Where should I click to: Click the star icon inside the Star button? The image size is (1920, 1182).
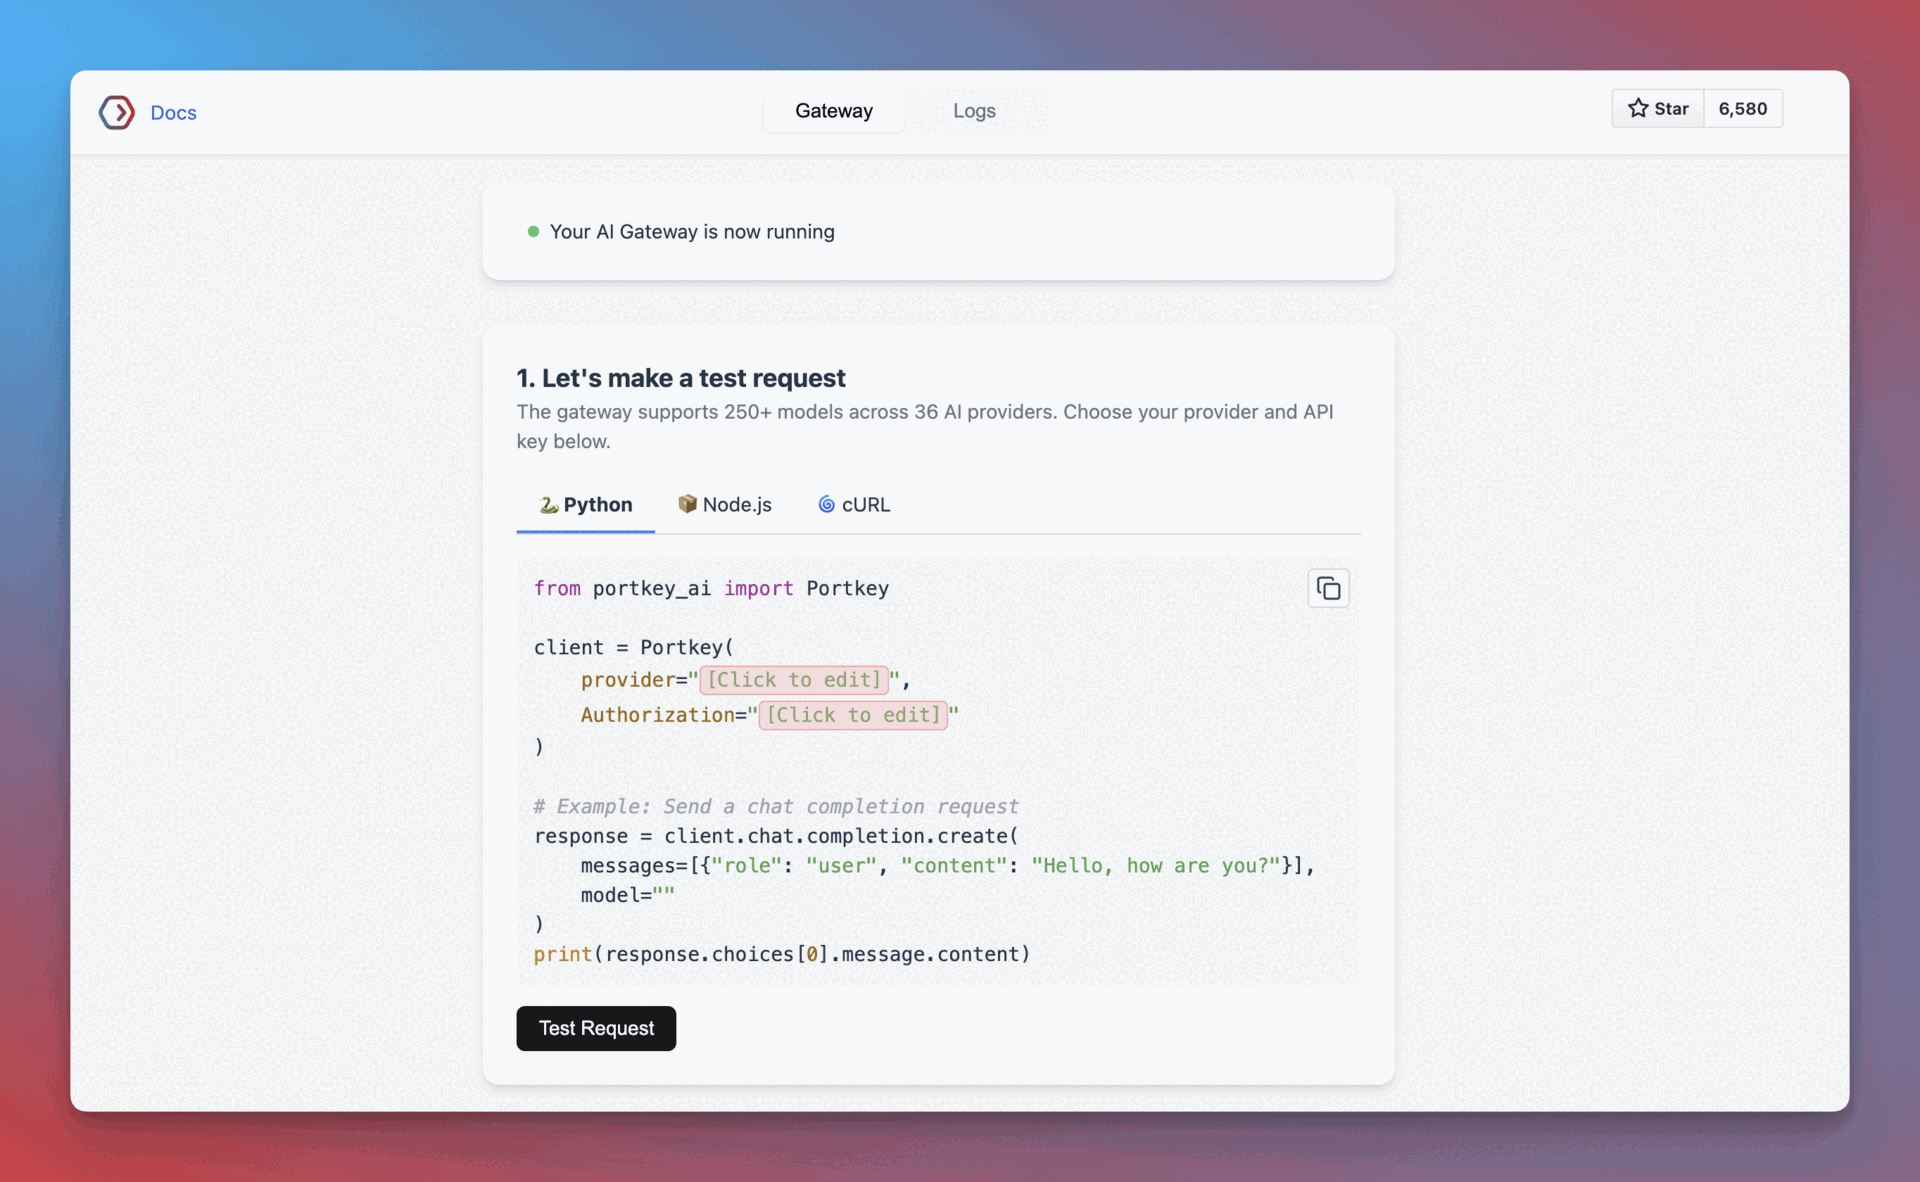1638,108
